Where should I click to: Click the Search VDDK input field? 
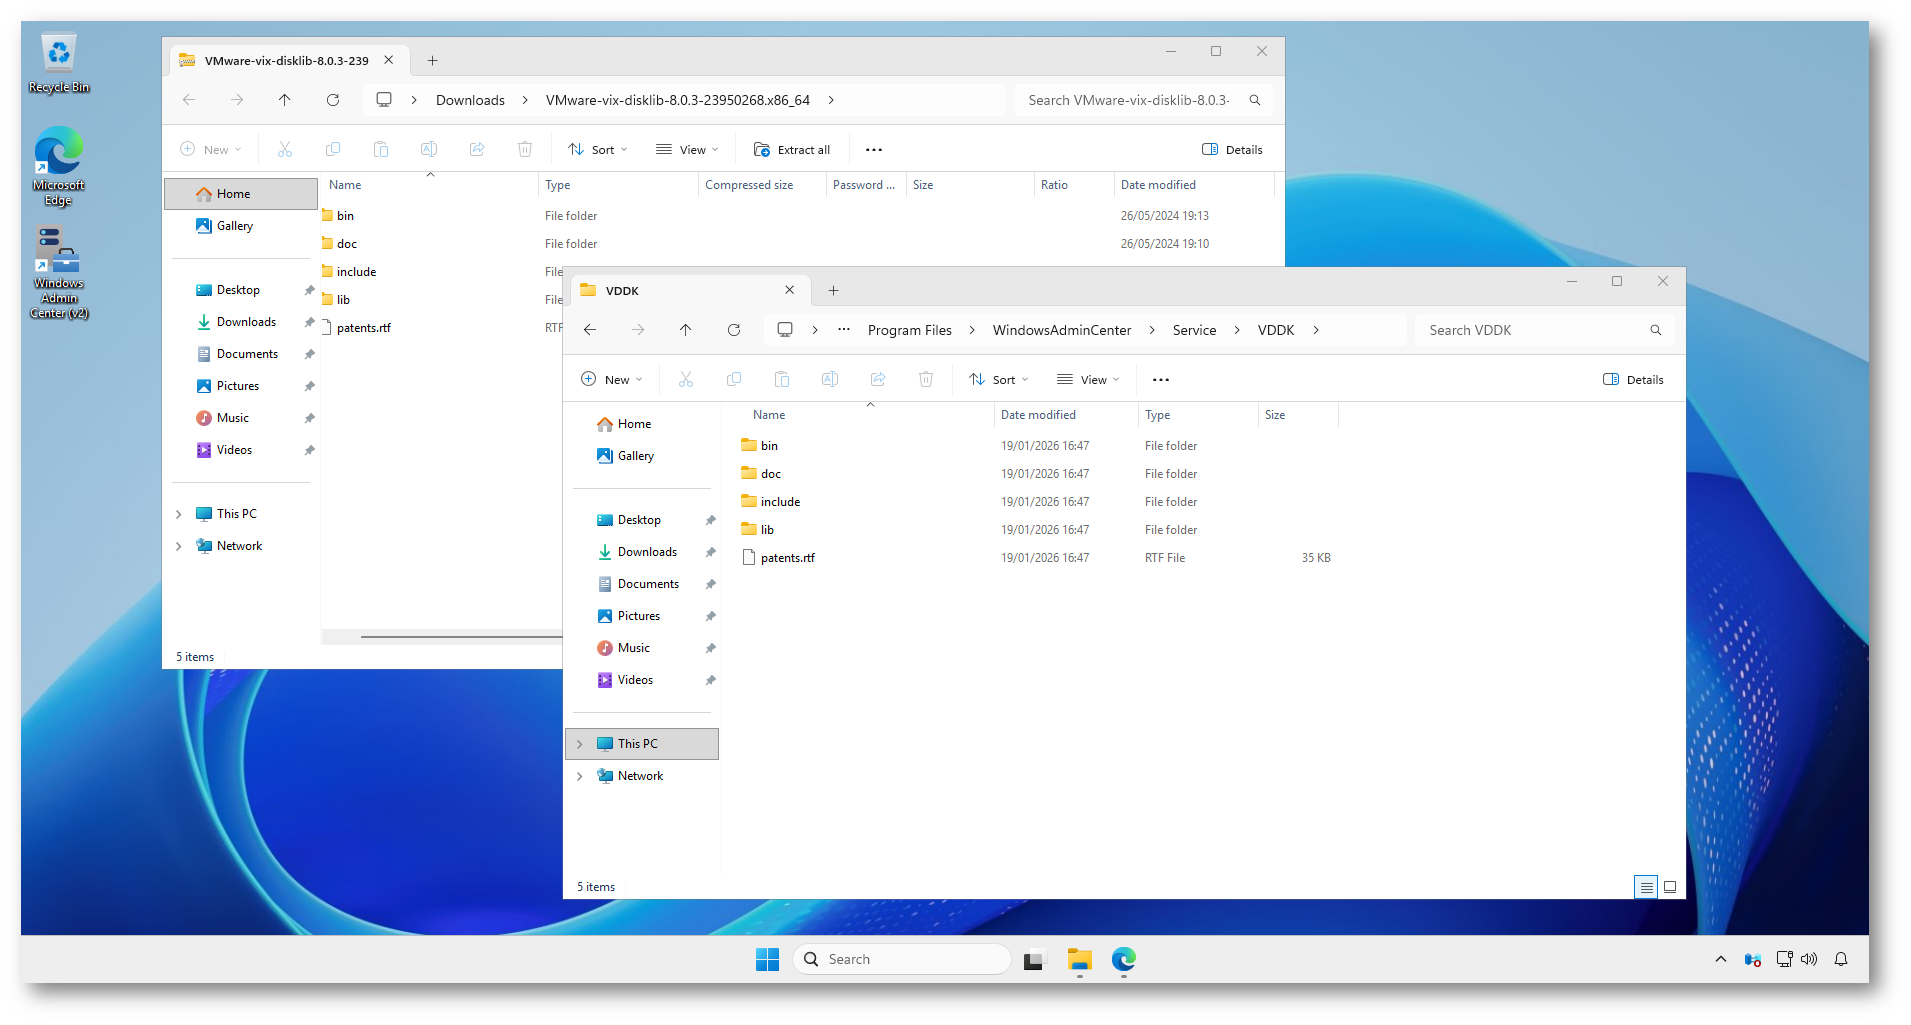pos(1535,330)
